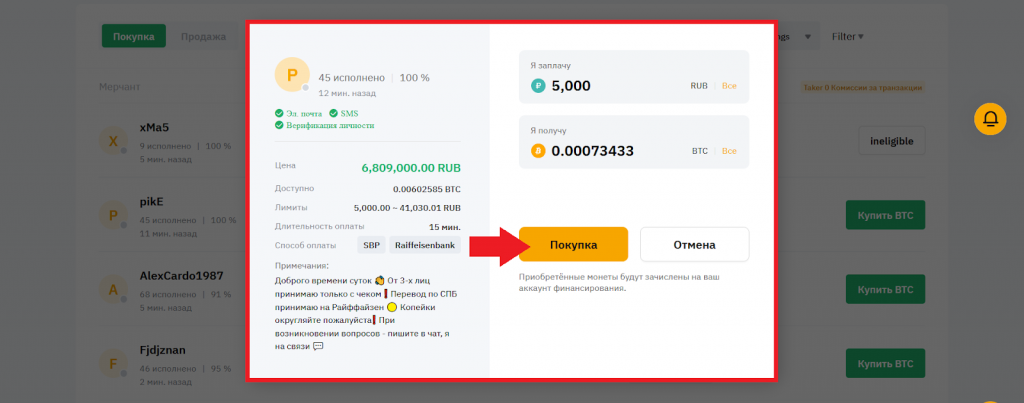The width and height of the screenshot is (1024, 403).
Task: Click the limits value 5,000.00 ~ 41,030.01 RUB
Action: [407, 208]
